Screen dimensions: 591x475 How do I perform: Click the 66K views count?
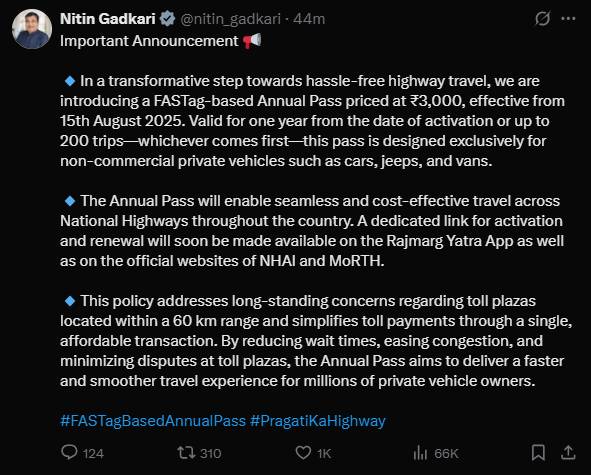446,454
